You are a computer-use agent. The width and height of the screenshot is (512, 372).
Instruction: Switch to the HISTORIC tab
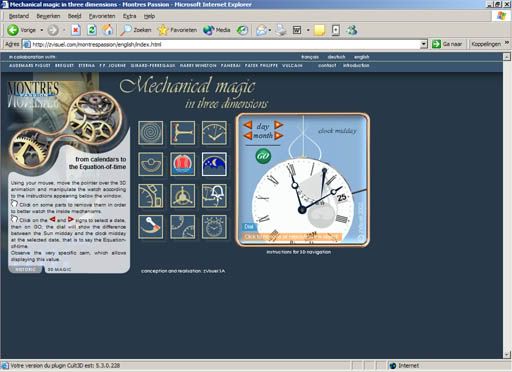click(x=26, y=269)
